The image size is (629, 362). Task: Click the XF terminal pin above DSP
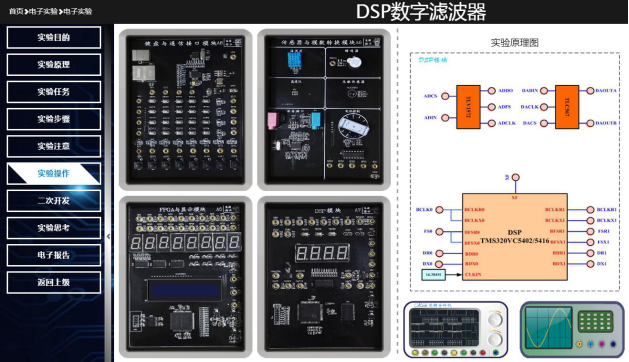pyautogui.click(x=516, y=177)
